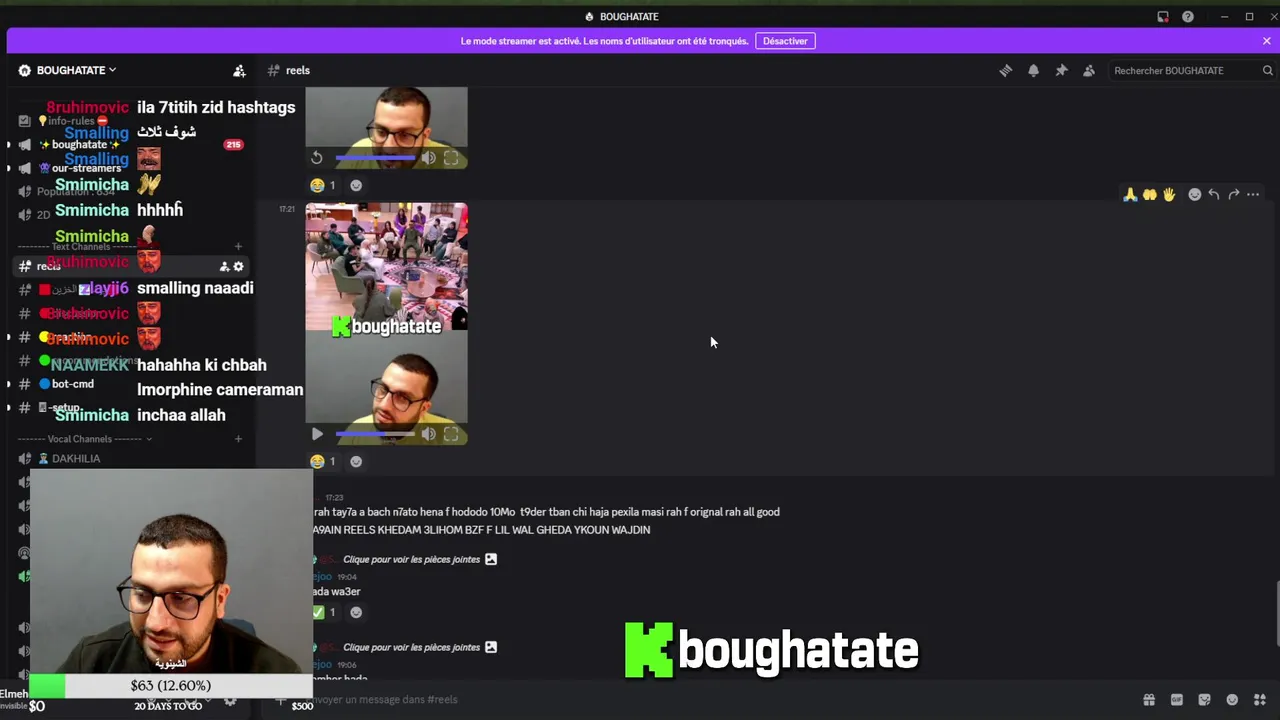The height and width of the screenshot is (720, 1280).
Task: Make the second video fullscreen
Action: tap(451, 434)
